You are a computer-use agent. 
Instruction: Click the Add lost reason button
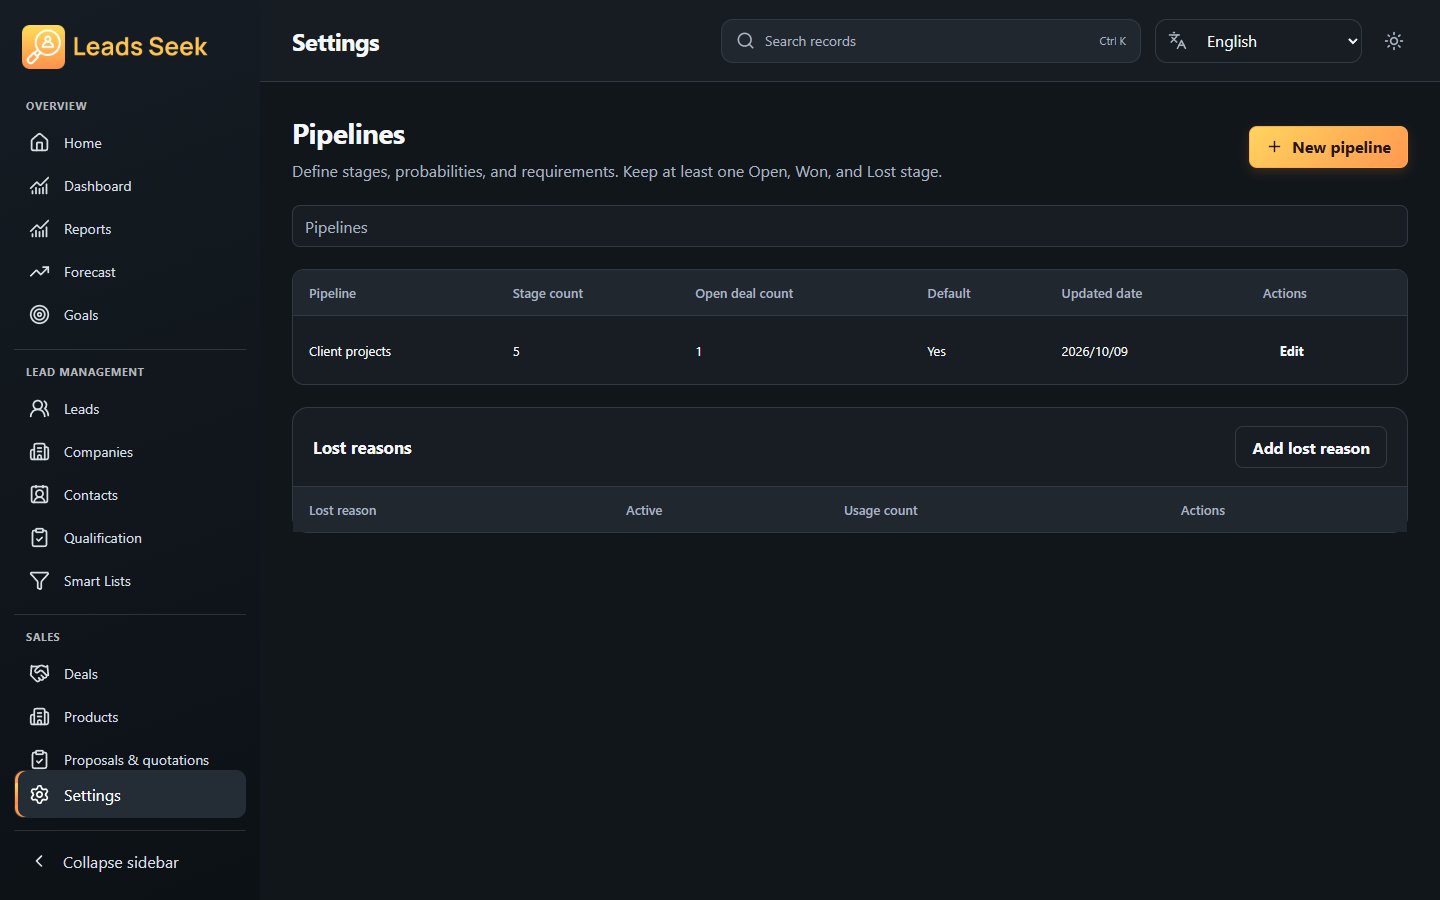tap(1311, 448)
